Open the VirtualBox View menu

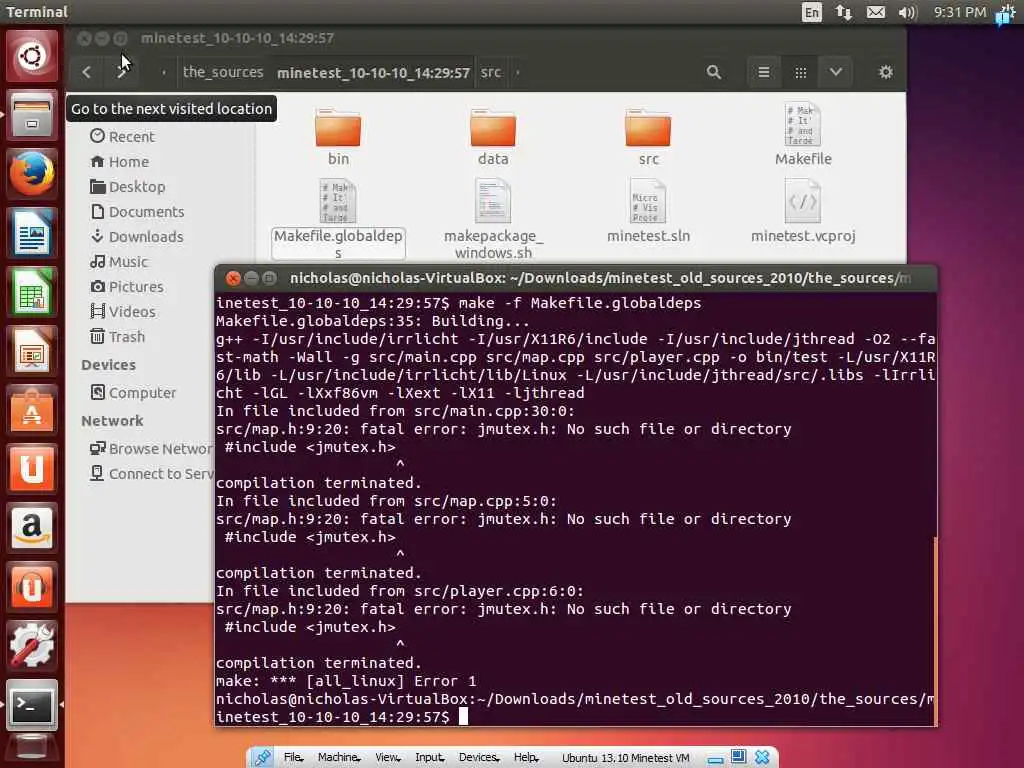tap(387, 758)
